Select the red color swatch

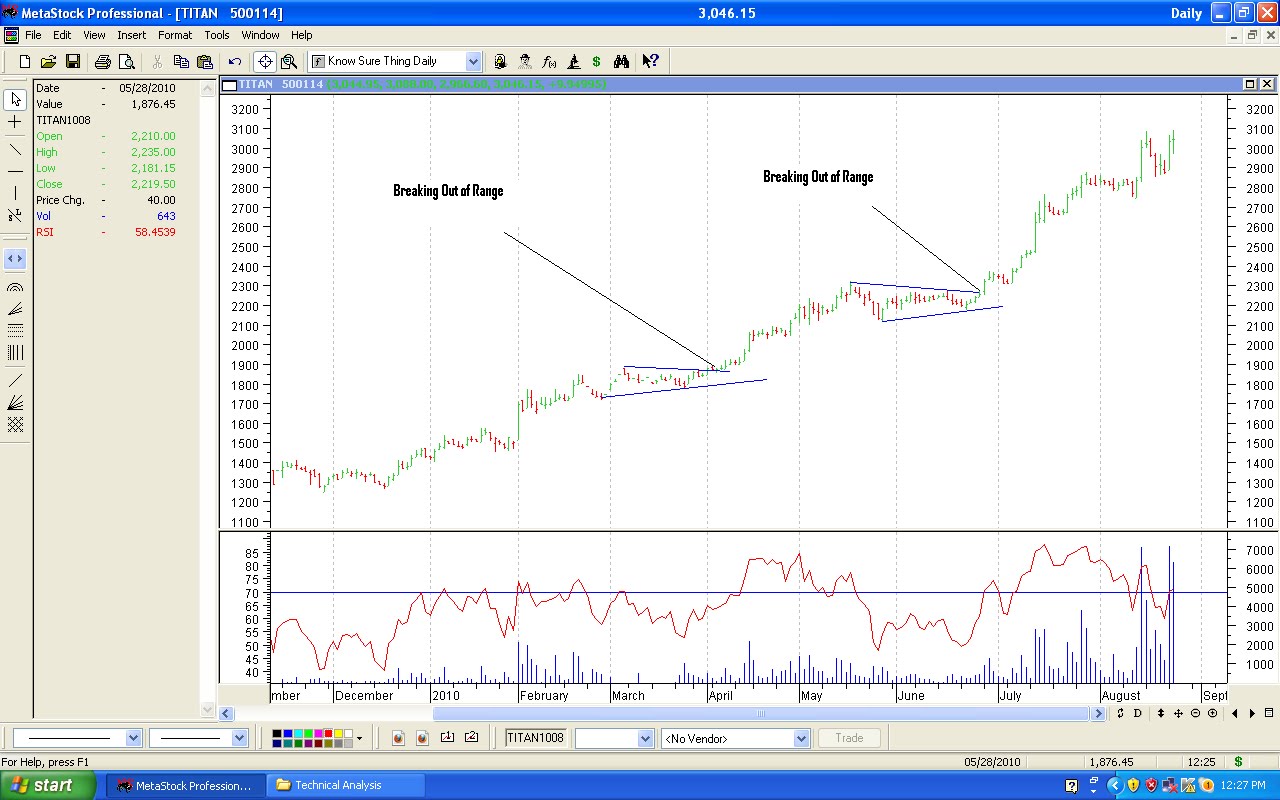pyautogui.click(x=328, y=733)
